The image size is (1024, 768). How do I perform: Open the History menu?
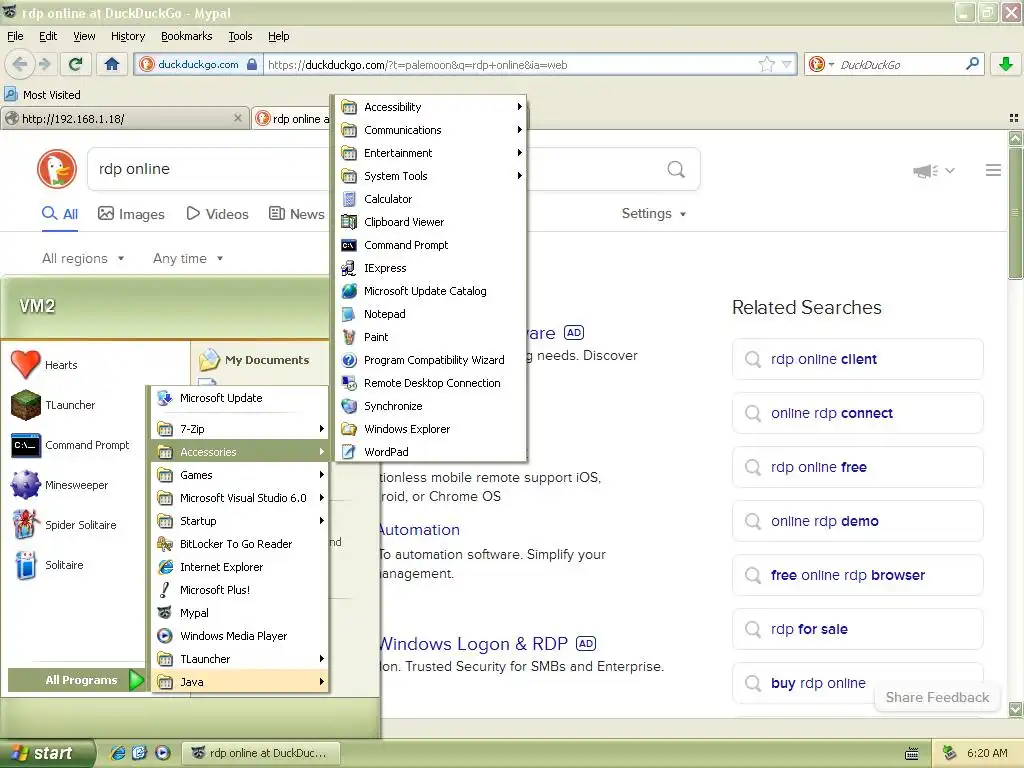click(x=128, y=36)
